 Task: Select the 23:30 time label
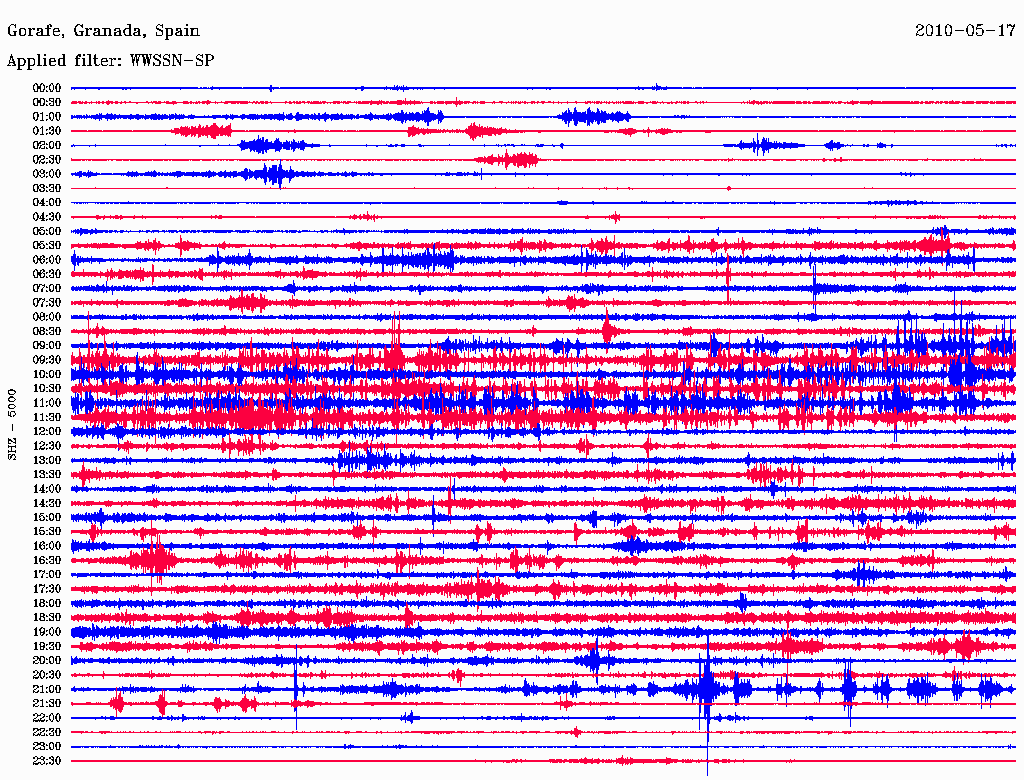[x=46, y=761]
